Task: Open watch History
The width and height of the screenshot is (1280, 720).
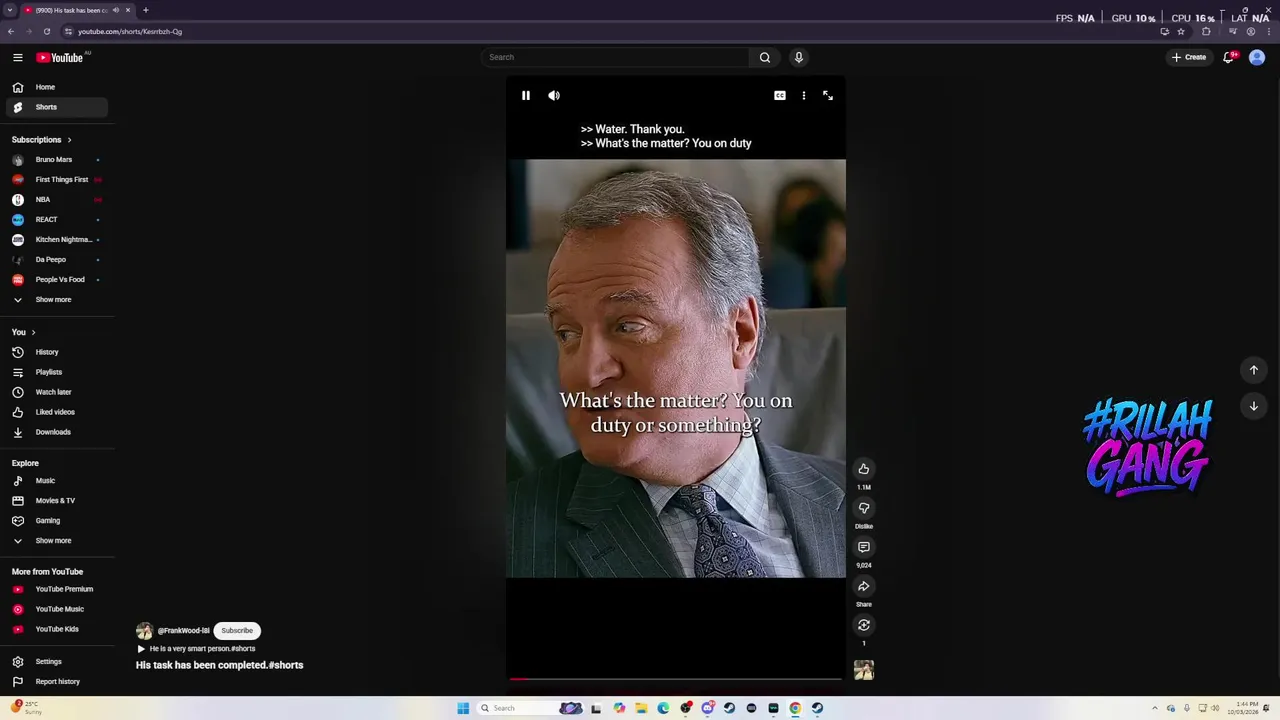Action: 57,352
